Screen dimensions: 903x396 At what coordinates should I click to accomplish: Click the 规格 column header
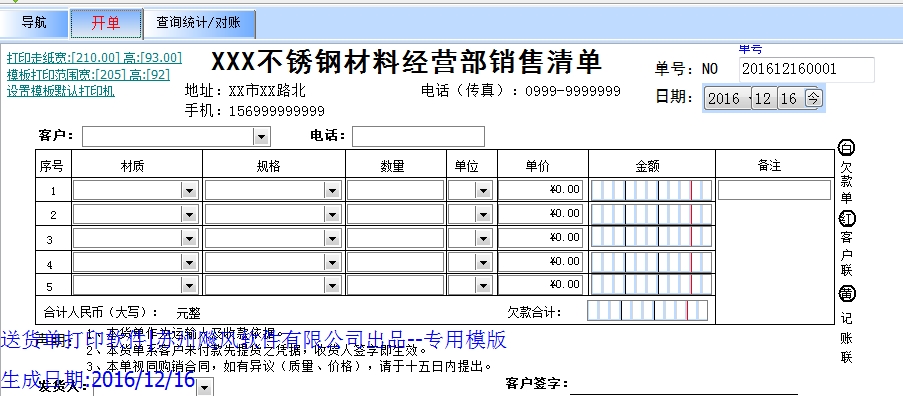[x=268, y=166]
